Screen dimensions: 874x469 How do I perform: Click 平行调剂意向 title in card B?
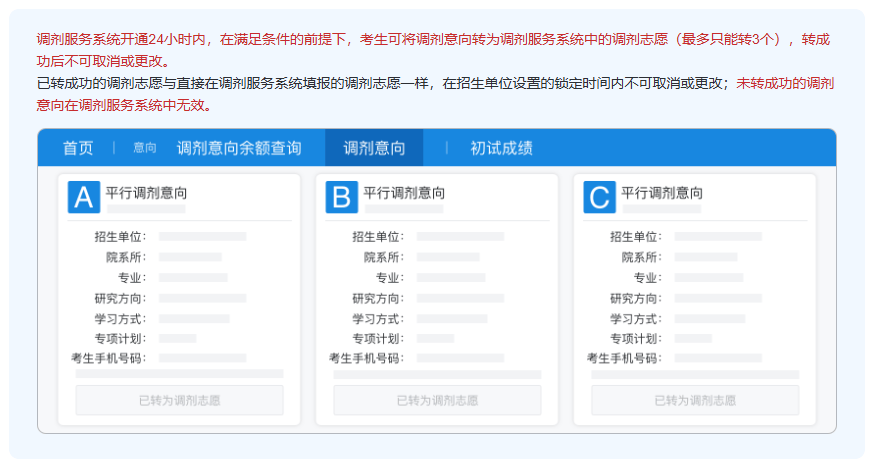pos(404,193)
